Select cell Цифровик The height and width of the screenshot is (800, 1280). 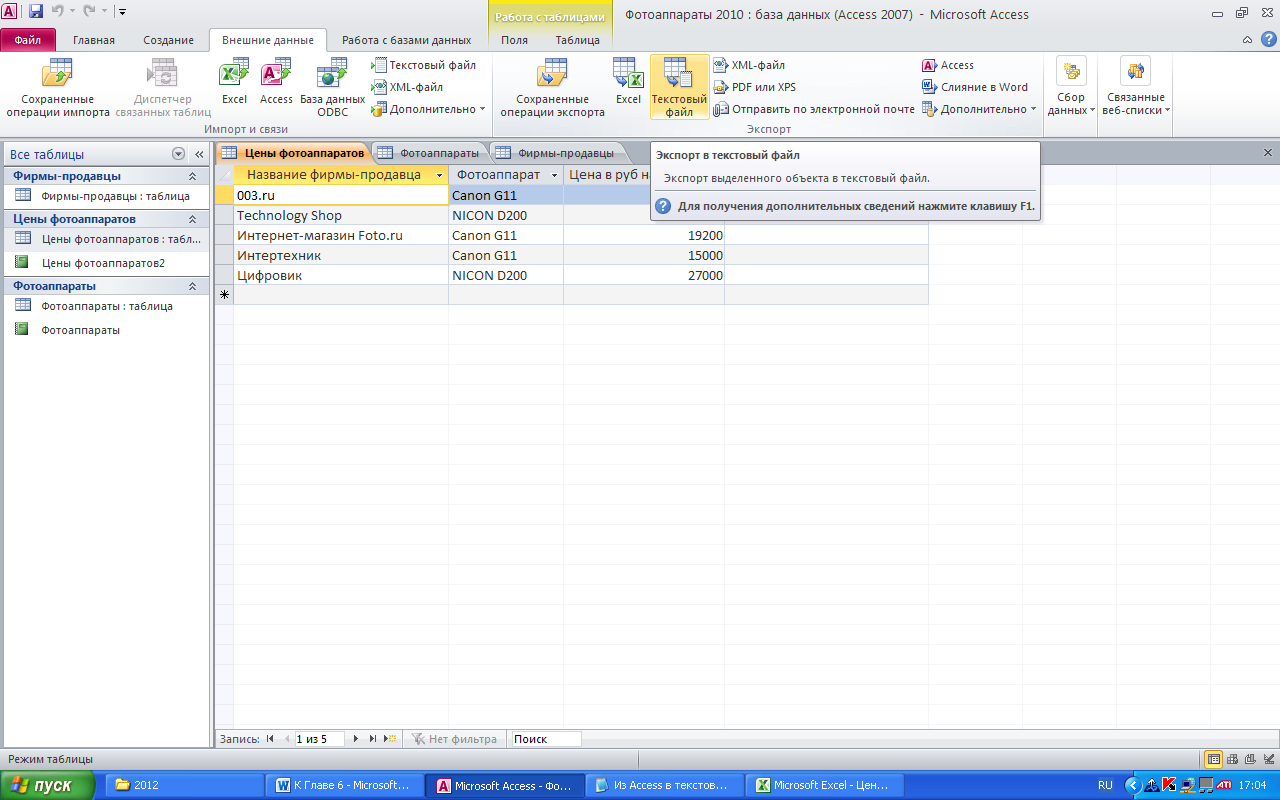(x=341, y=275)
